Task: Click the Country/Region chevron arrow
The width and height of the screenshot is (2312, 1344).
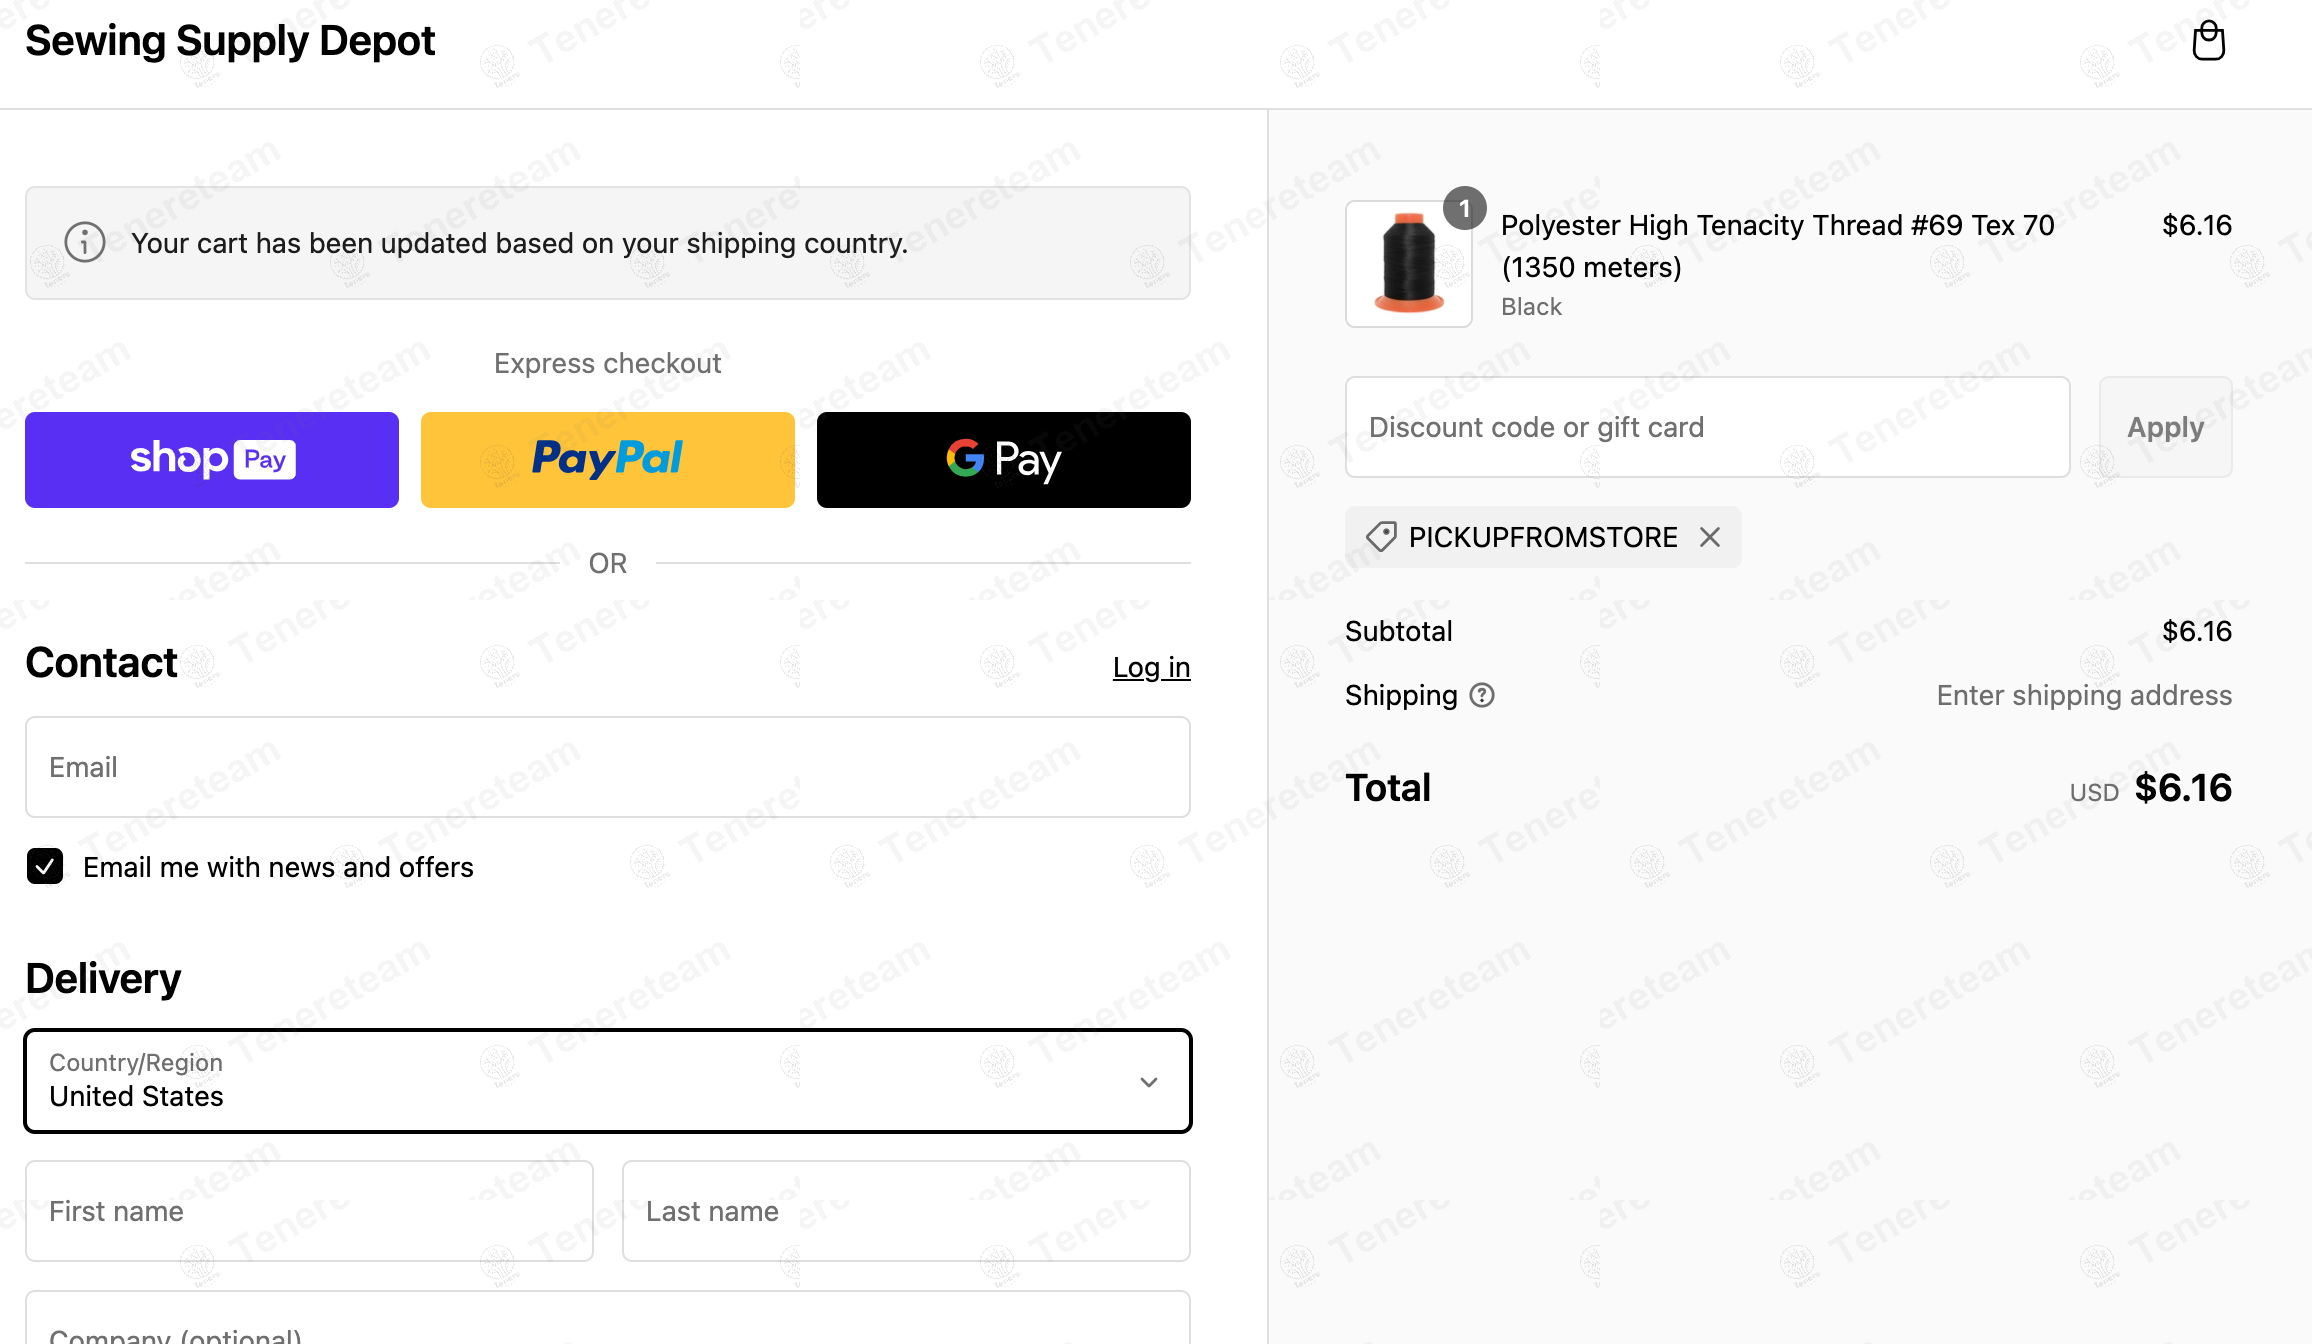Action: (1149, 1082)
